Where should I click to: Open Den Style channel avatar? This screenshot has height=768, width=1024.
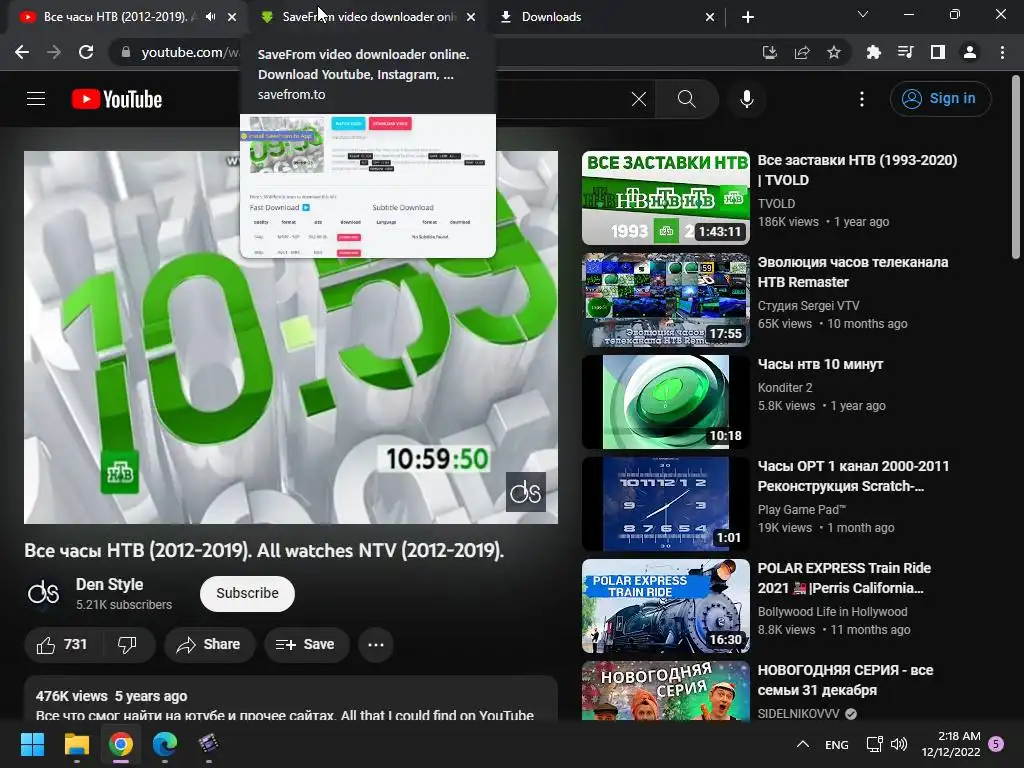[x=44, y=593]
